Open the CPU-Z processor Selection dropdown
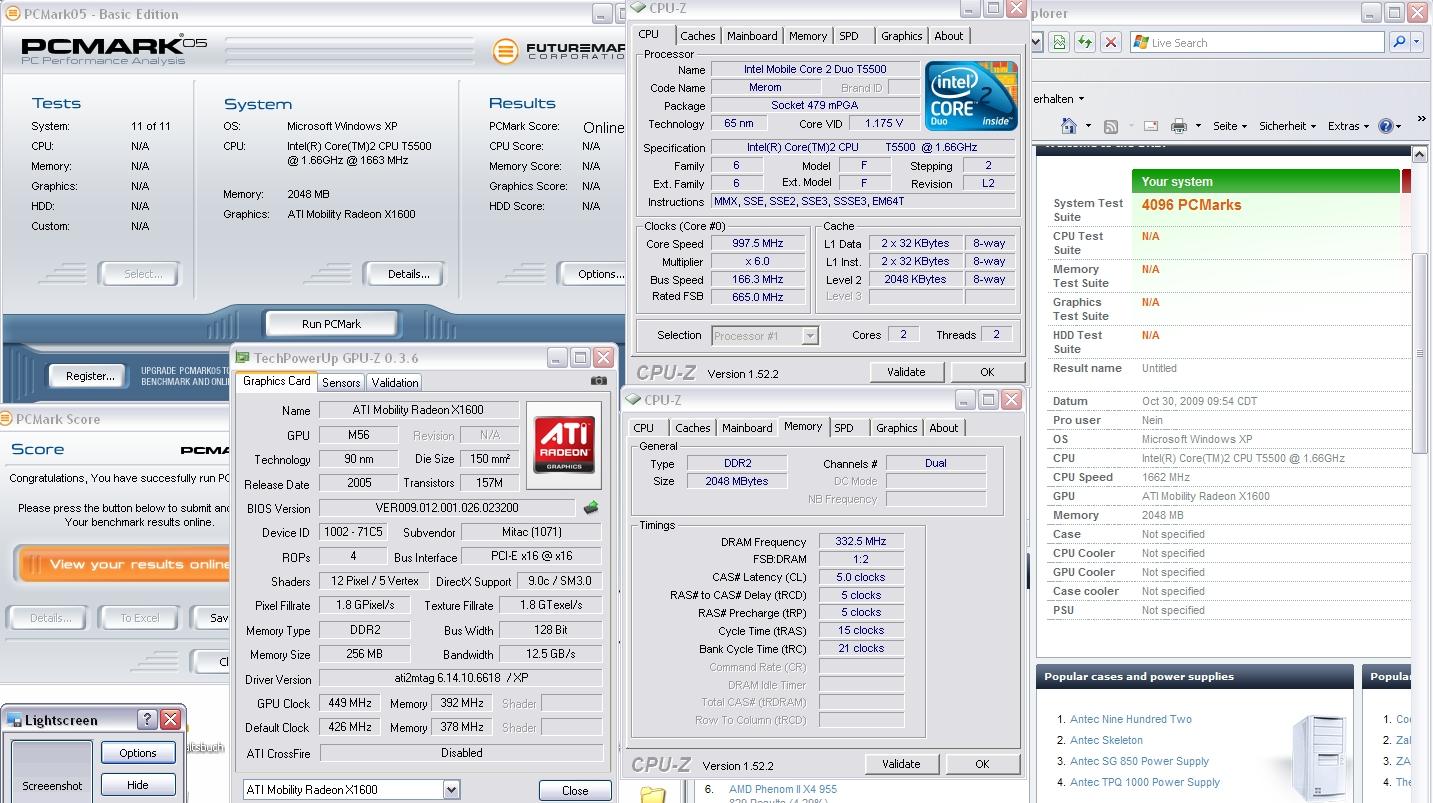 [810, 336]
